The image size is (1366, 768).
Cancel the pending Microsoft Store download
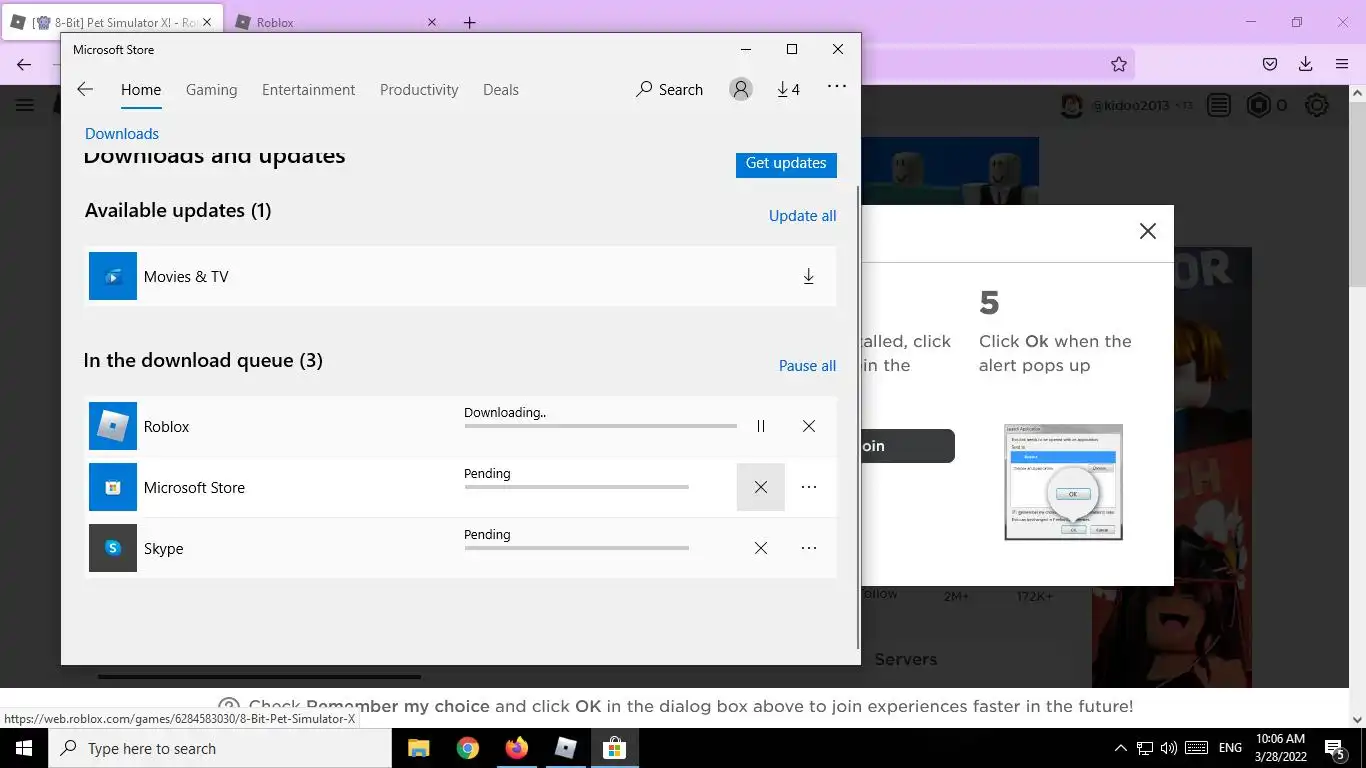(761, 487)
